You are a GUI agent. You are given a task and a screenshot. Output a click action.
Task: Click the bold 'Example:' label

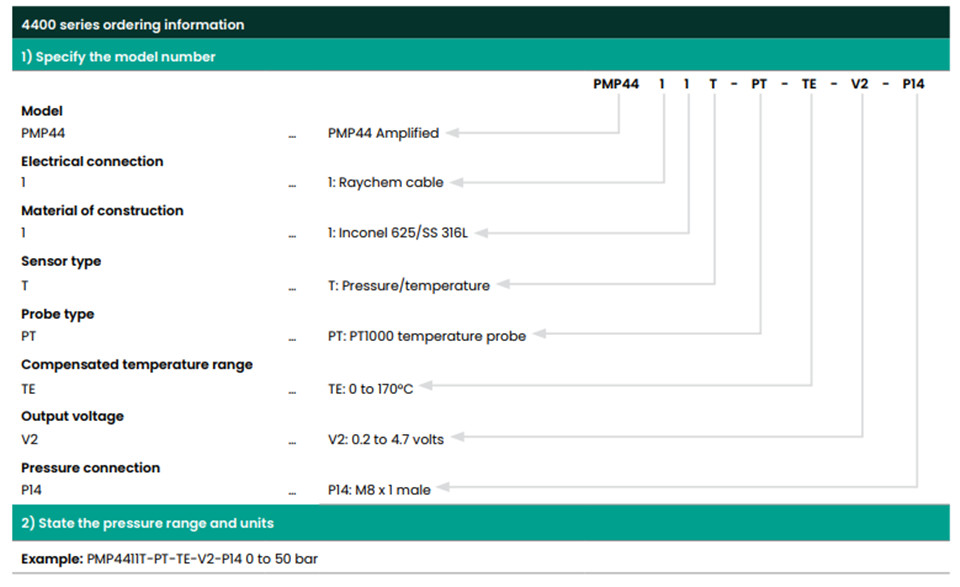52,559
